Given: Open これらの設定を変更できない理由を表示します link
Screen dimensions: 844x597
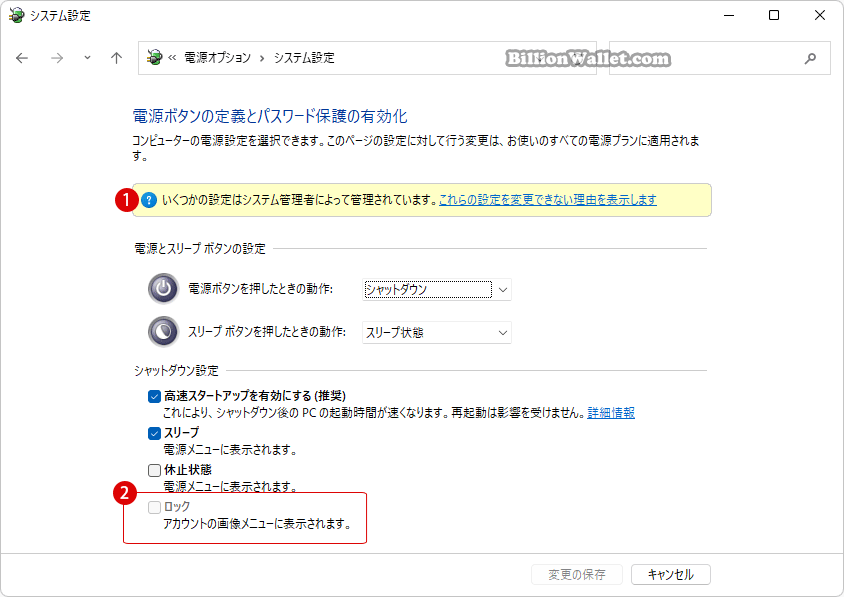Looking at the screenshot, I should click(547, 200).
